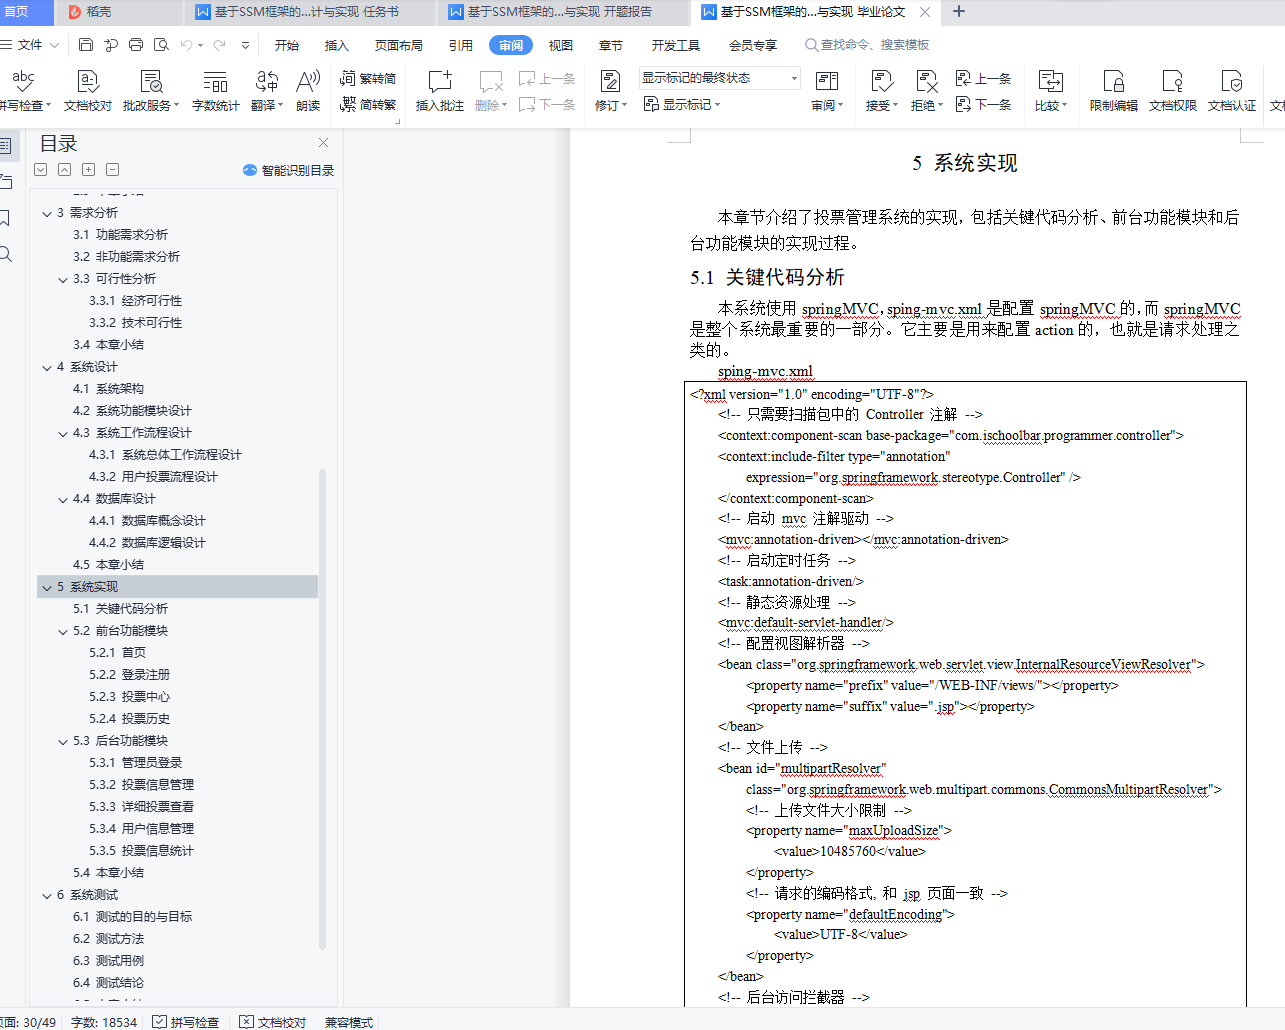1285x1030 pixels.
Task: Jump to 4.1 系统架构 in outline
Action: point(108,389)
